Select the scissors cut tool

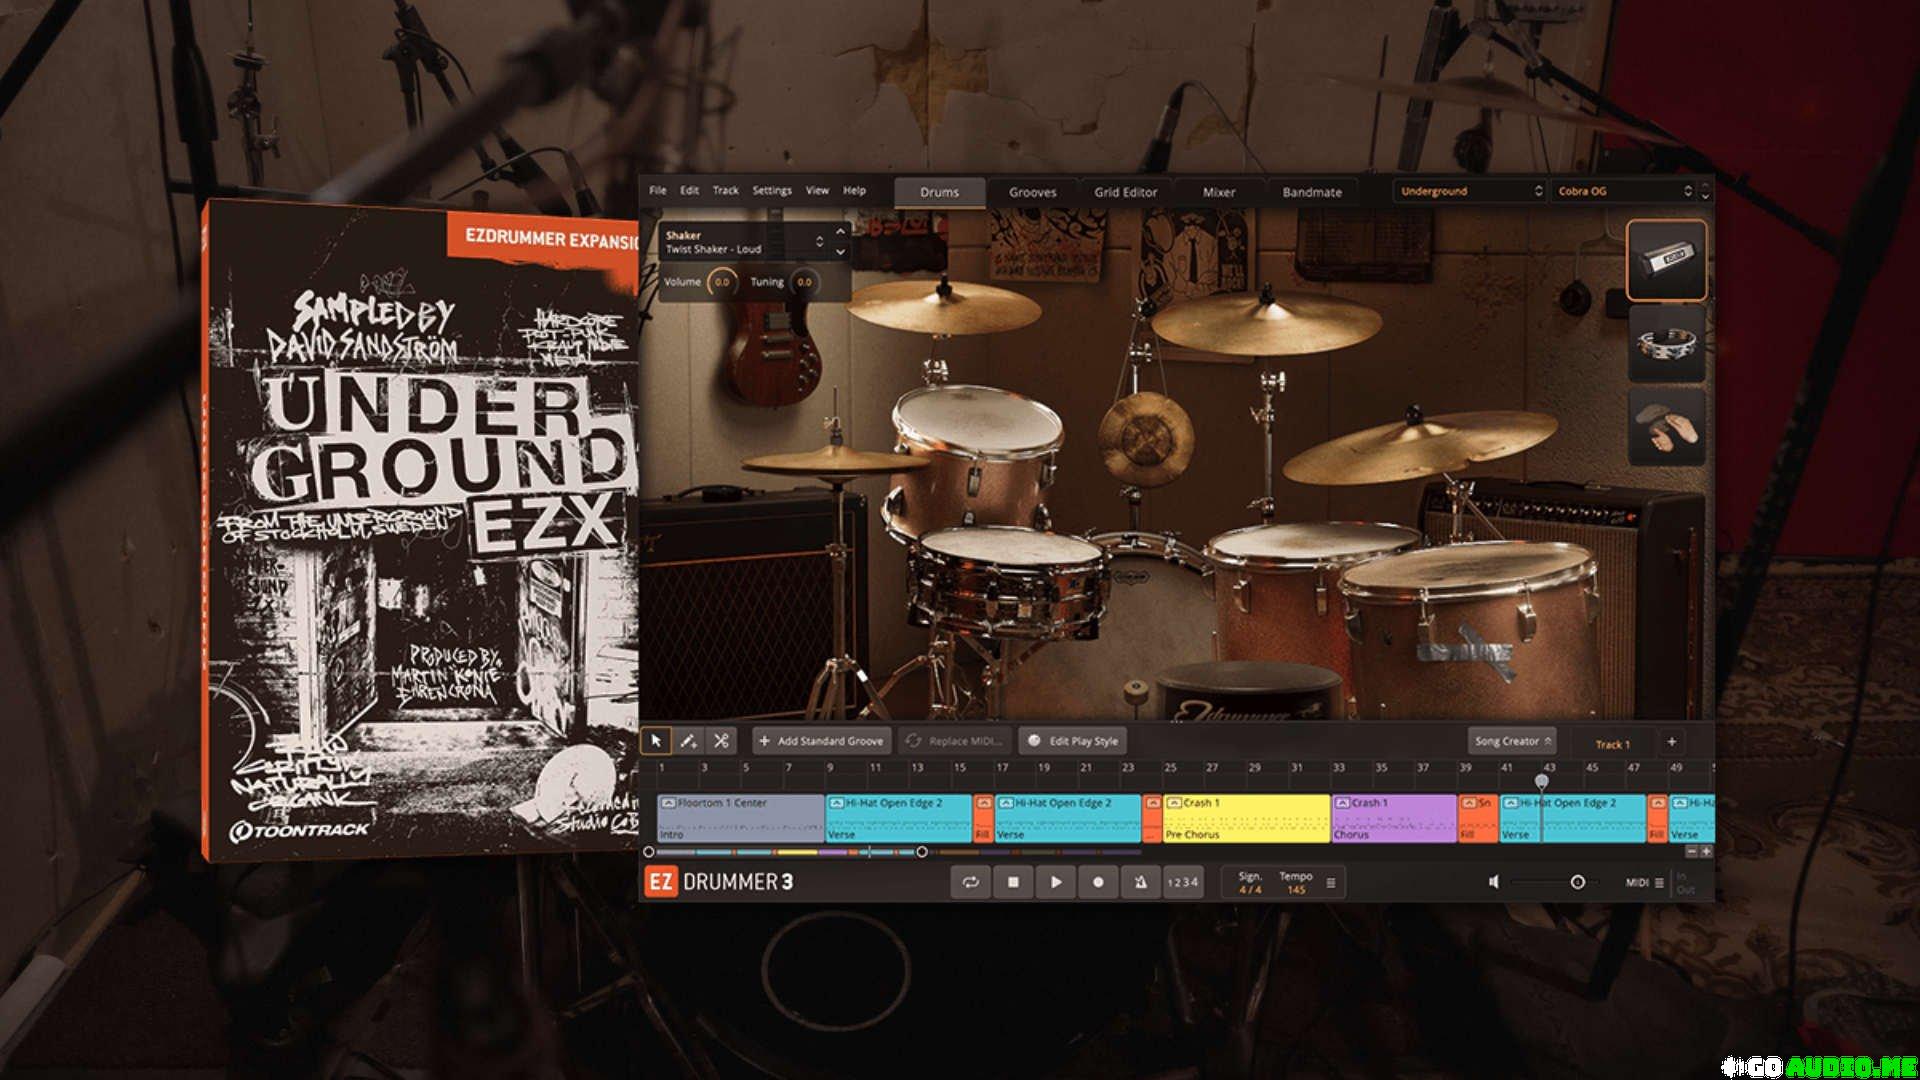720,741
